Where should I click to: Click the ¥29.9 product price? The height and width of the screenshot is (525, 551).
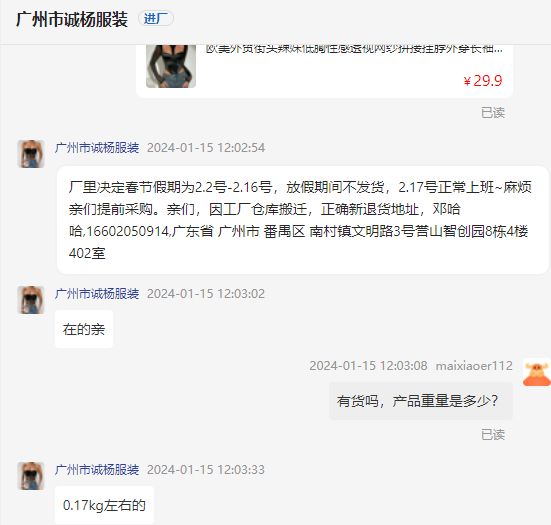coord(482,81)
